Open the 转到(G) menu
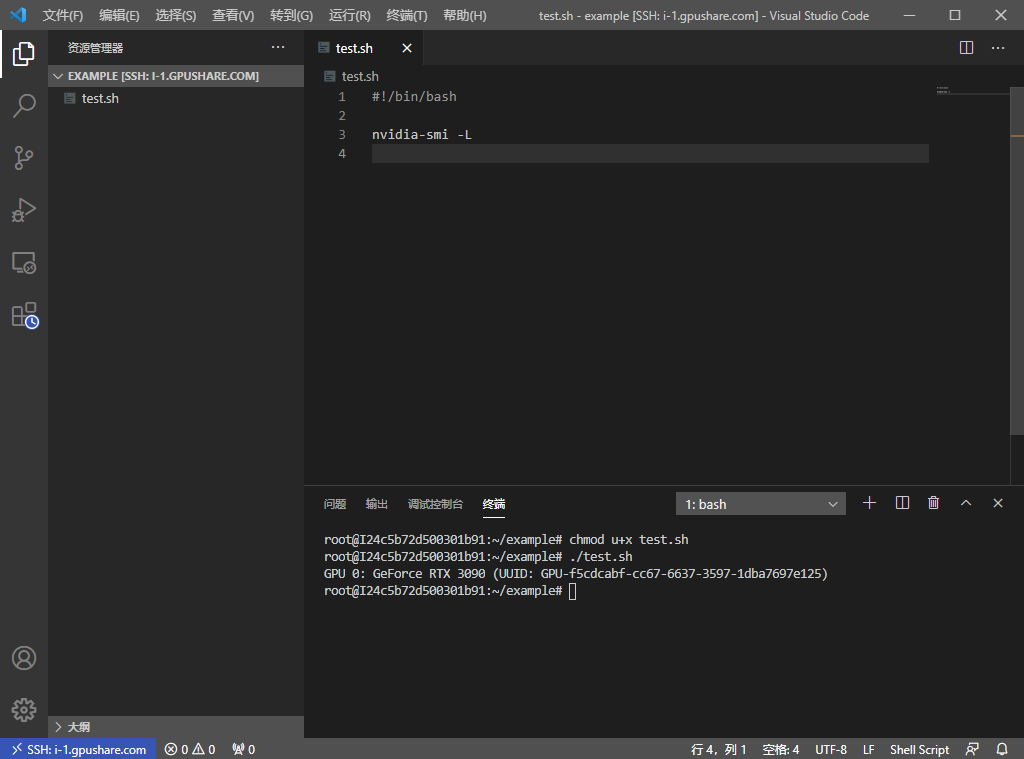The image size is (1024, 759). (x=291, y=15)
